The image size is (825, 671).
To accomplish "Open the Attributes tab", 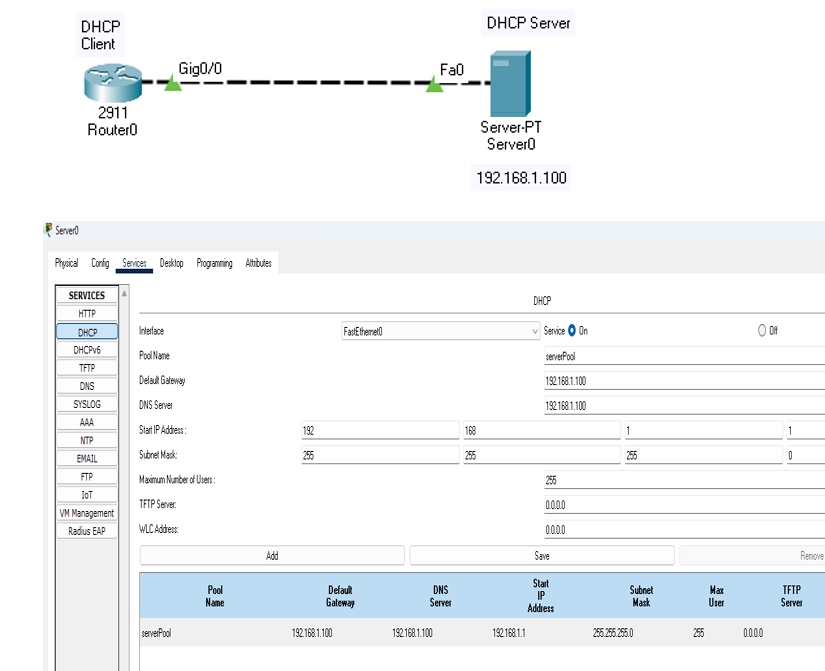I will (258, 262).
